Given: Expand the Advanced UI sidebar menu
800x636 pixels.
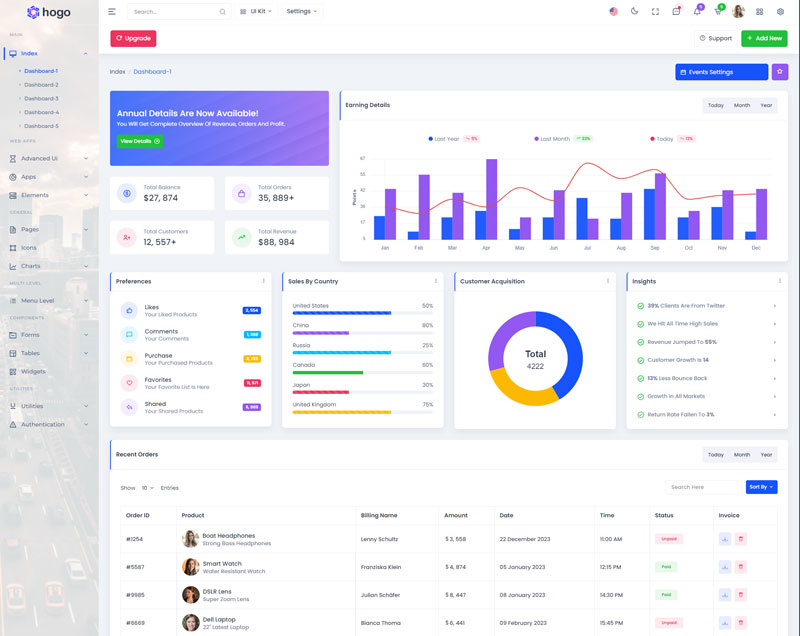Looking at the screenshot, I should pyautogui.click(x=50, y=158).
